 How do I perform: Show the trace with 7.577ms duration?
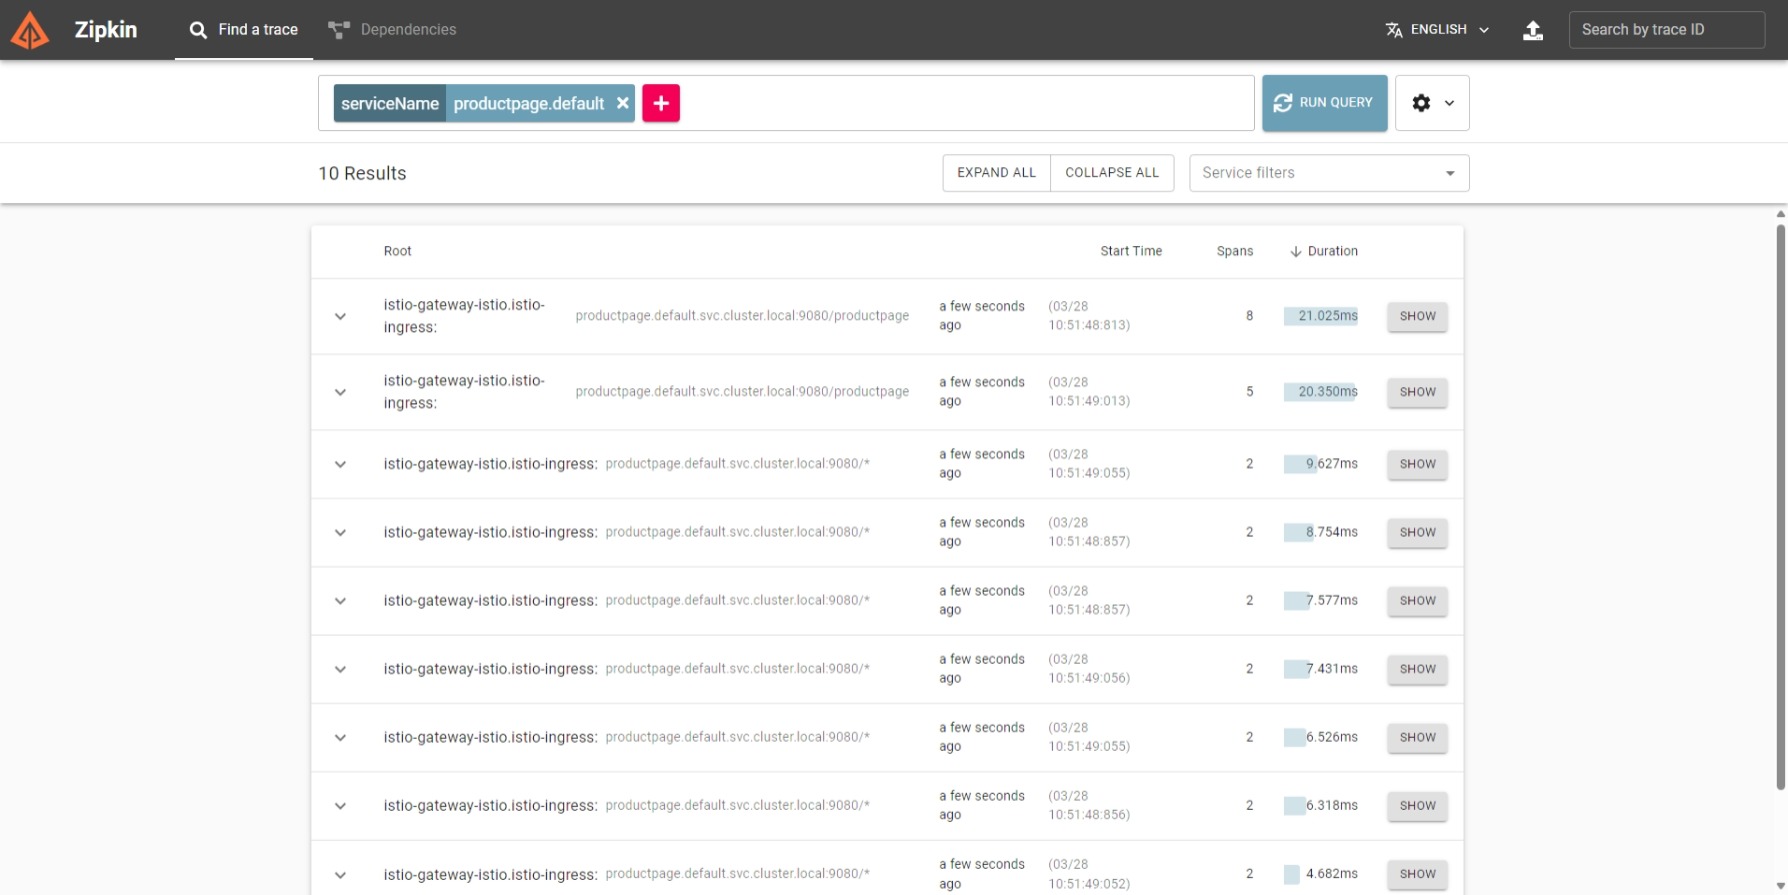tap(1417, 601)
